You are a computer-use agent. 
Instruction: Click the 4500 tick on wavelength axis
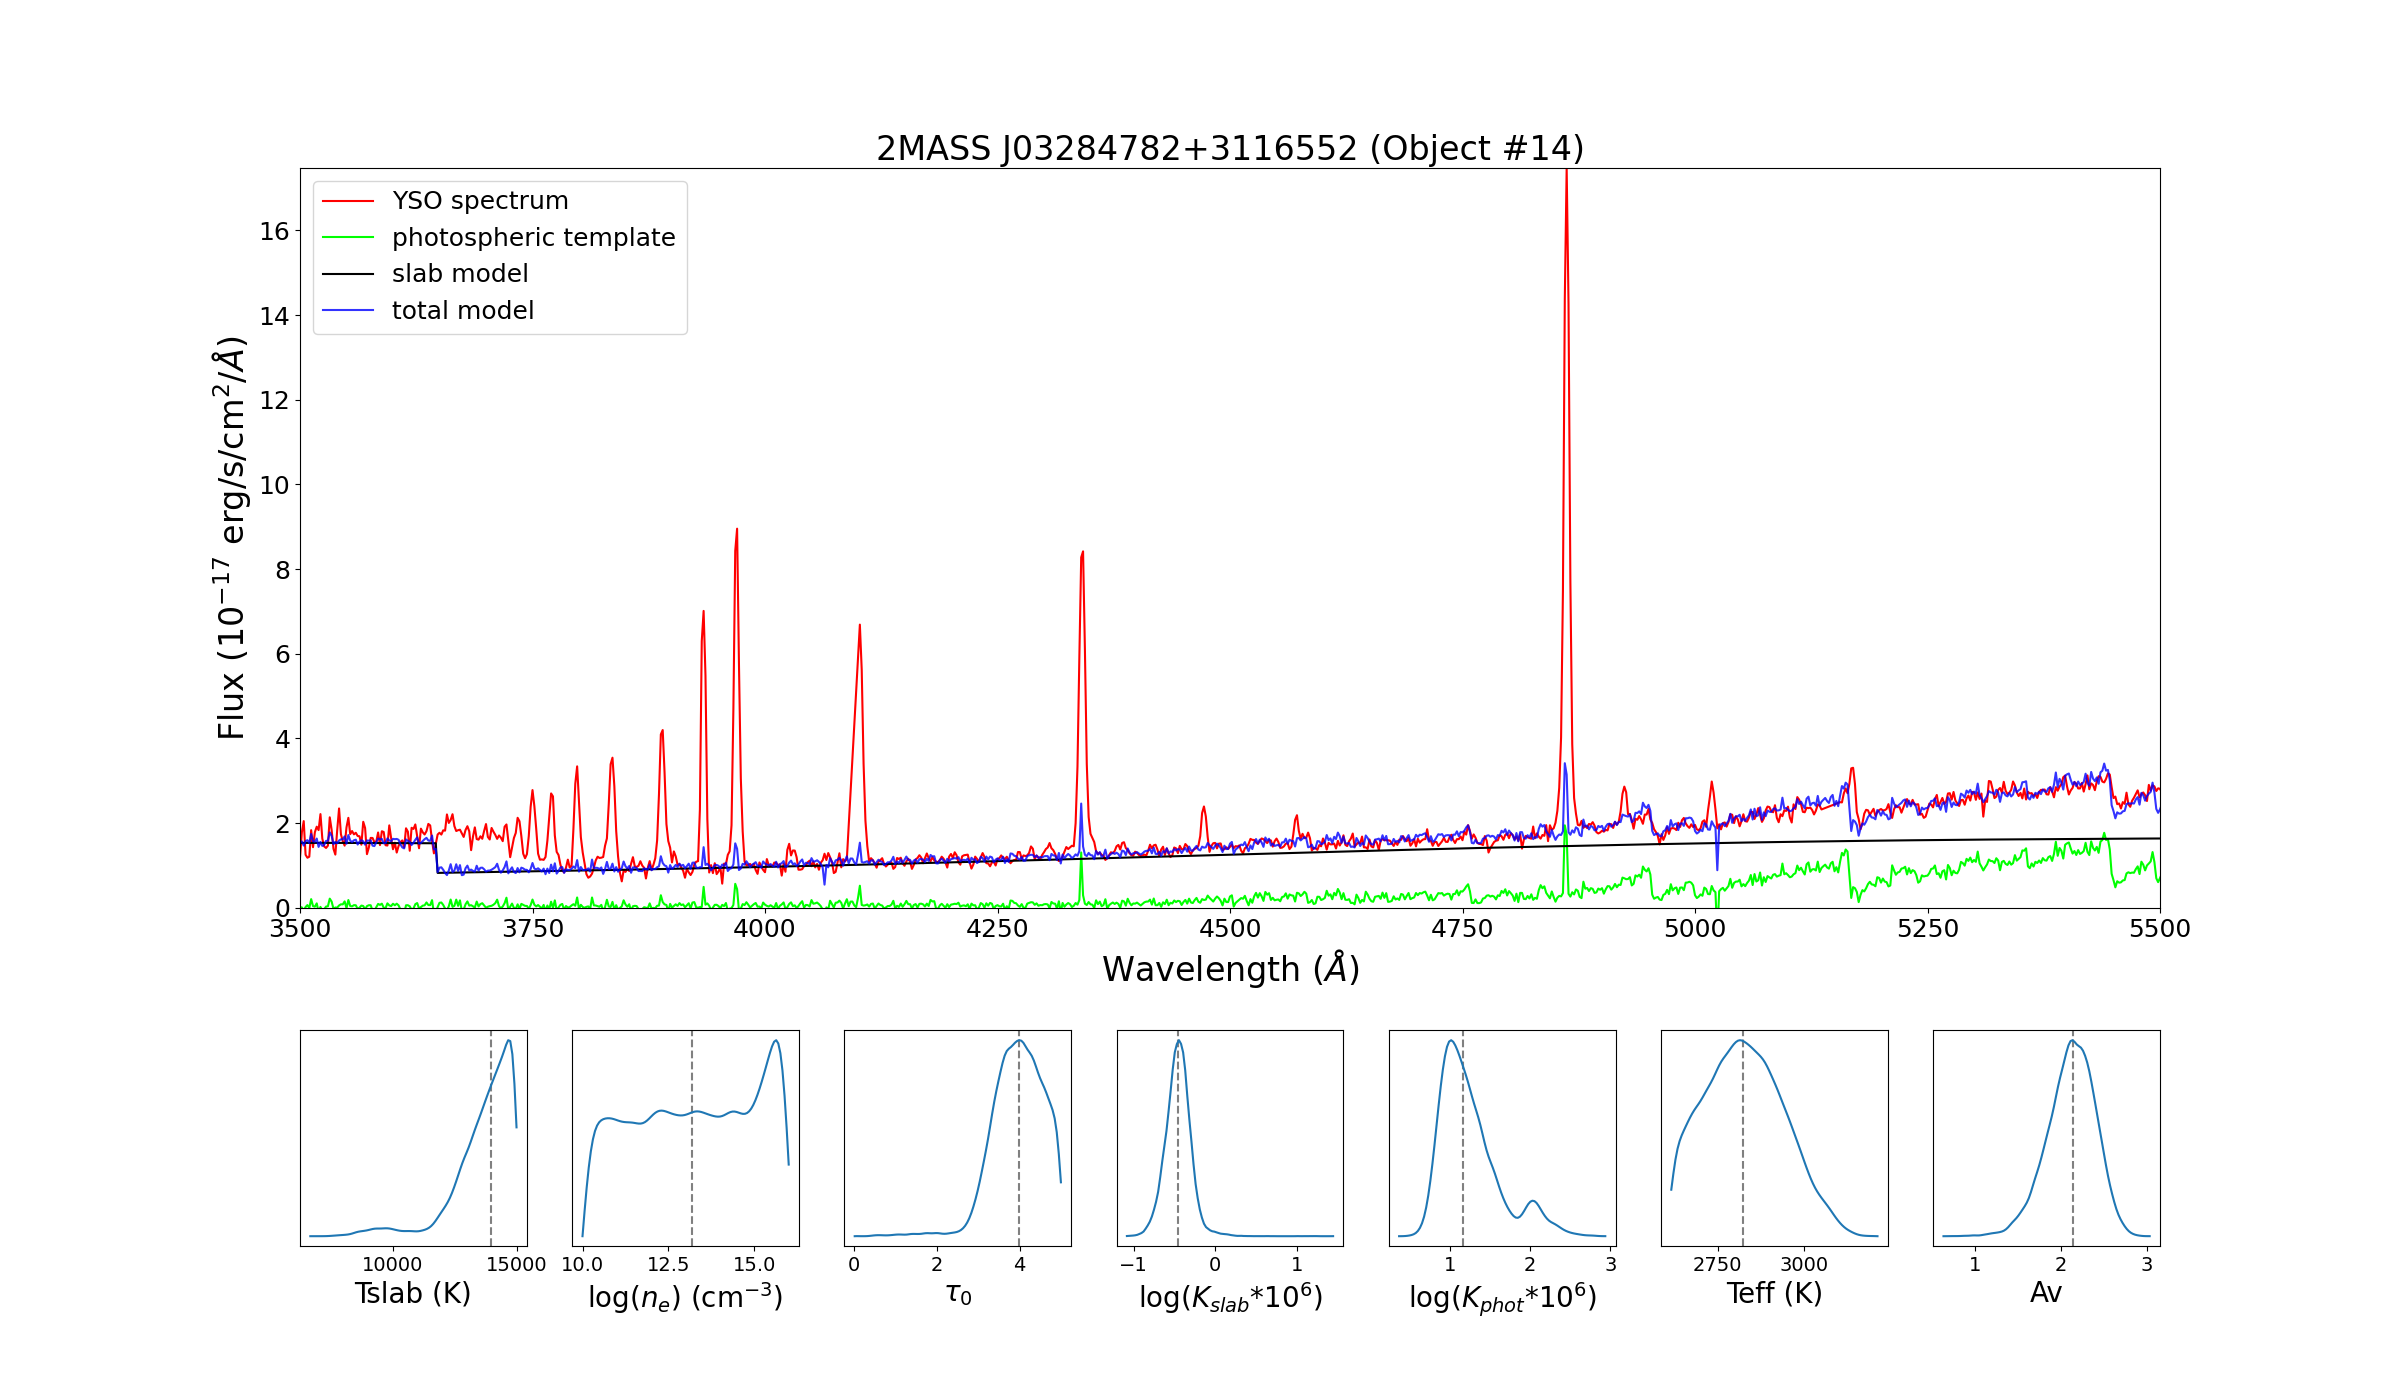[1230, 929]
